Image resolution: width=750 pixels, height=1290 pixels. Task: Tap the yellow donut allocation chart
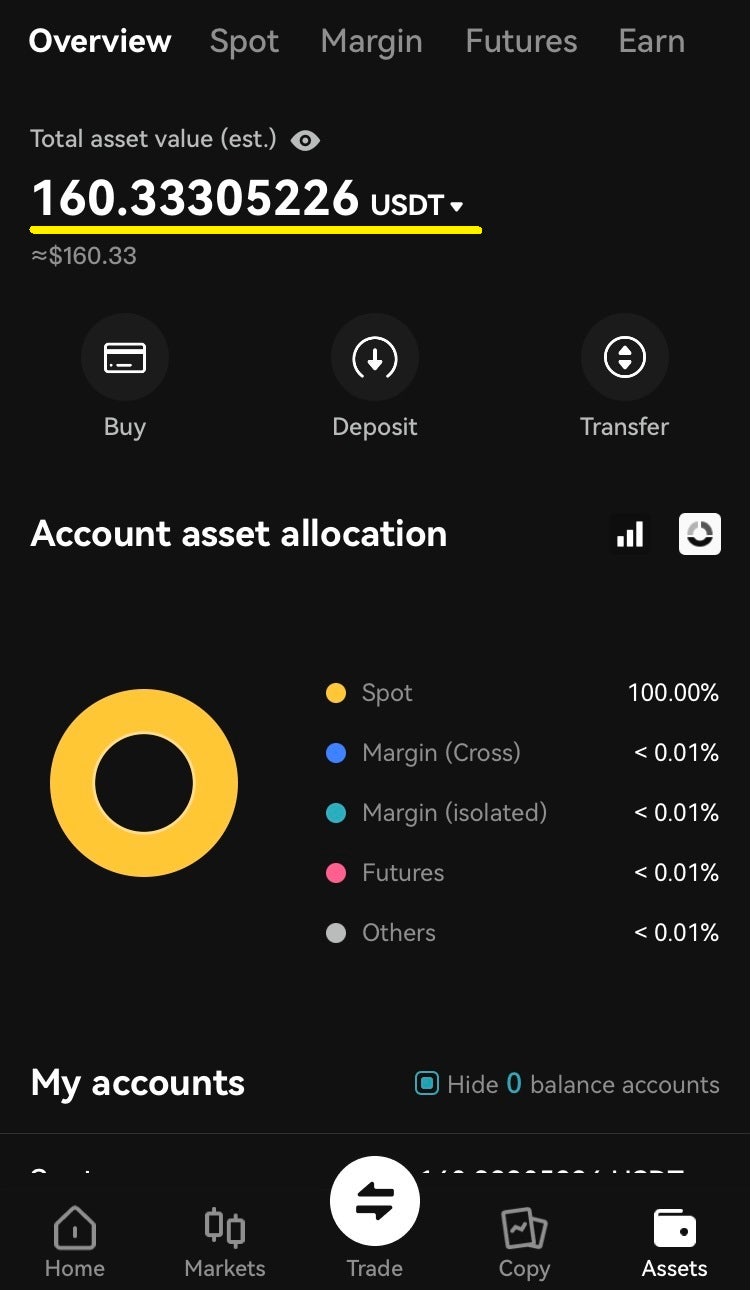tap(70, 783)
